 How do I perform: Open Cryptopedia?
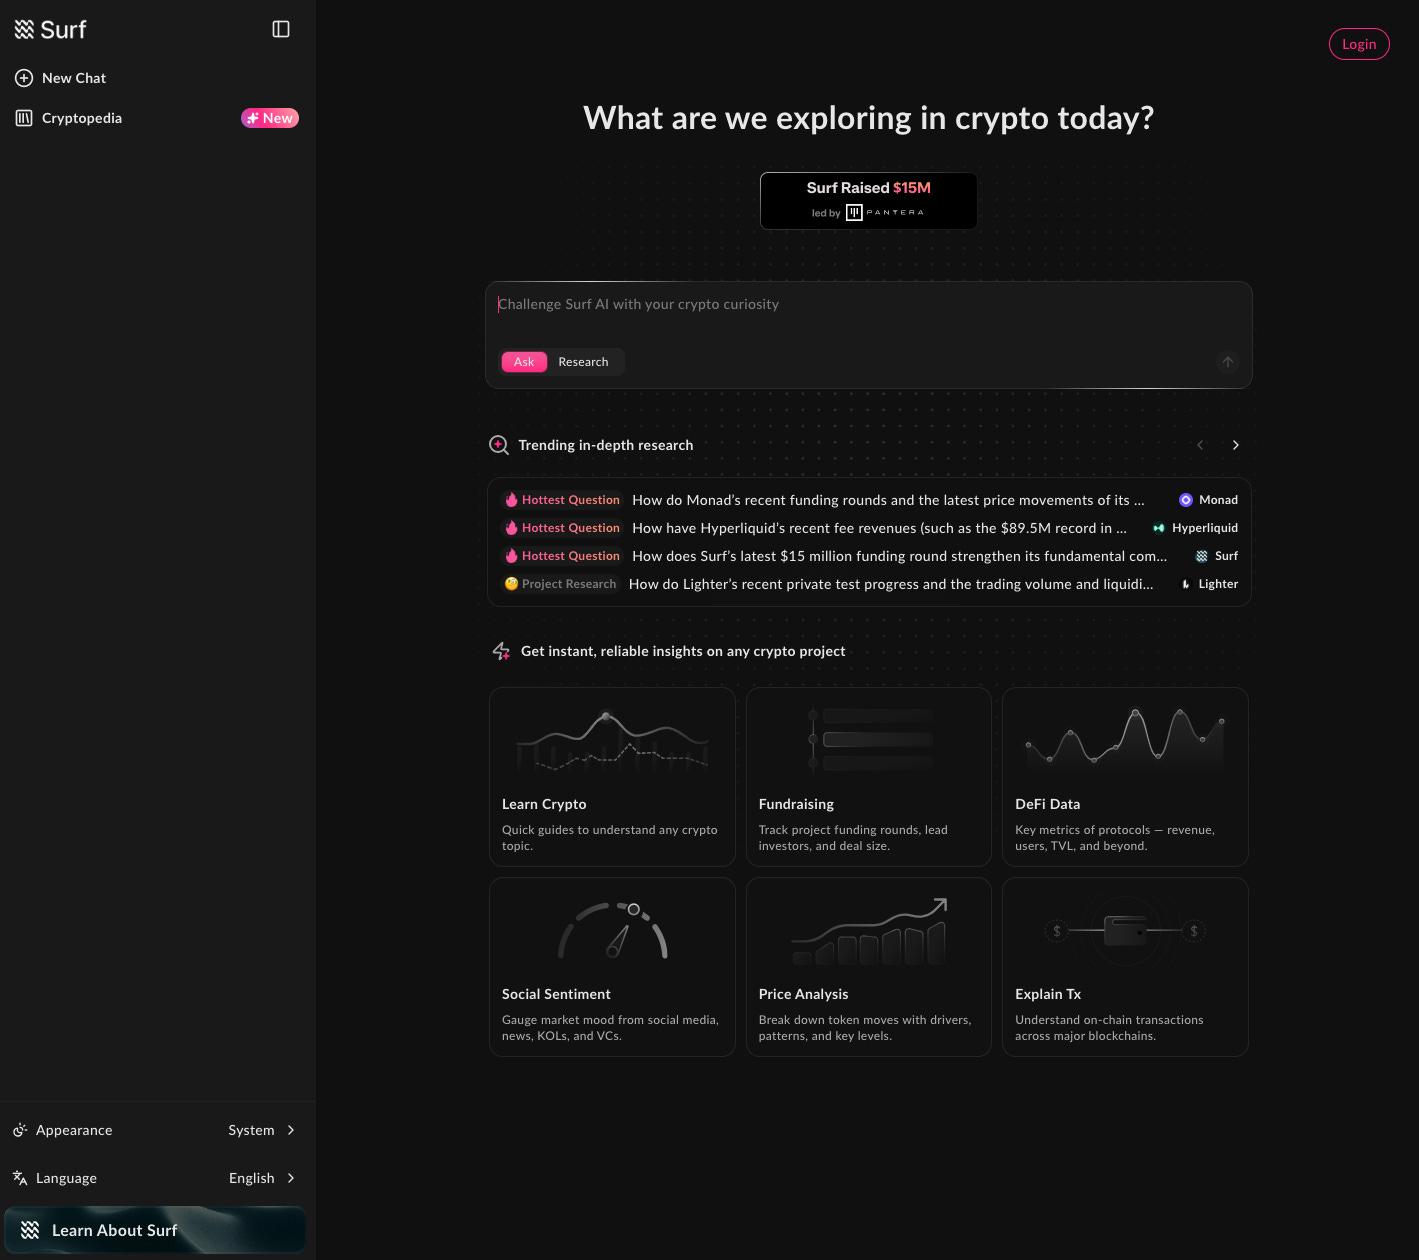tap(158, 118)
